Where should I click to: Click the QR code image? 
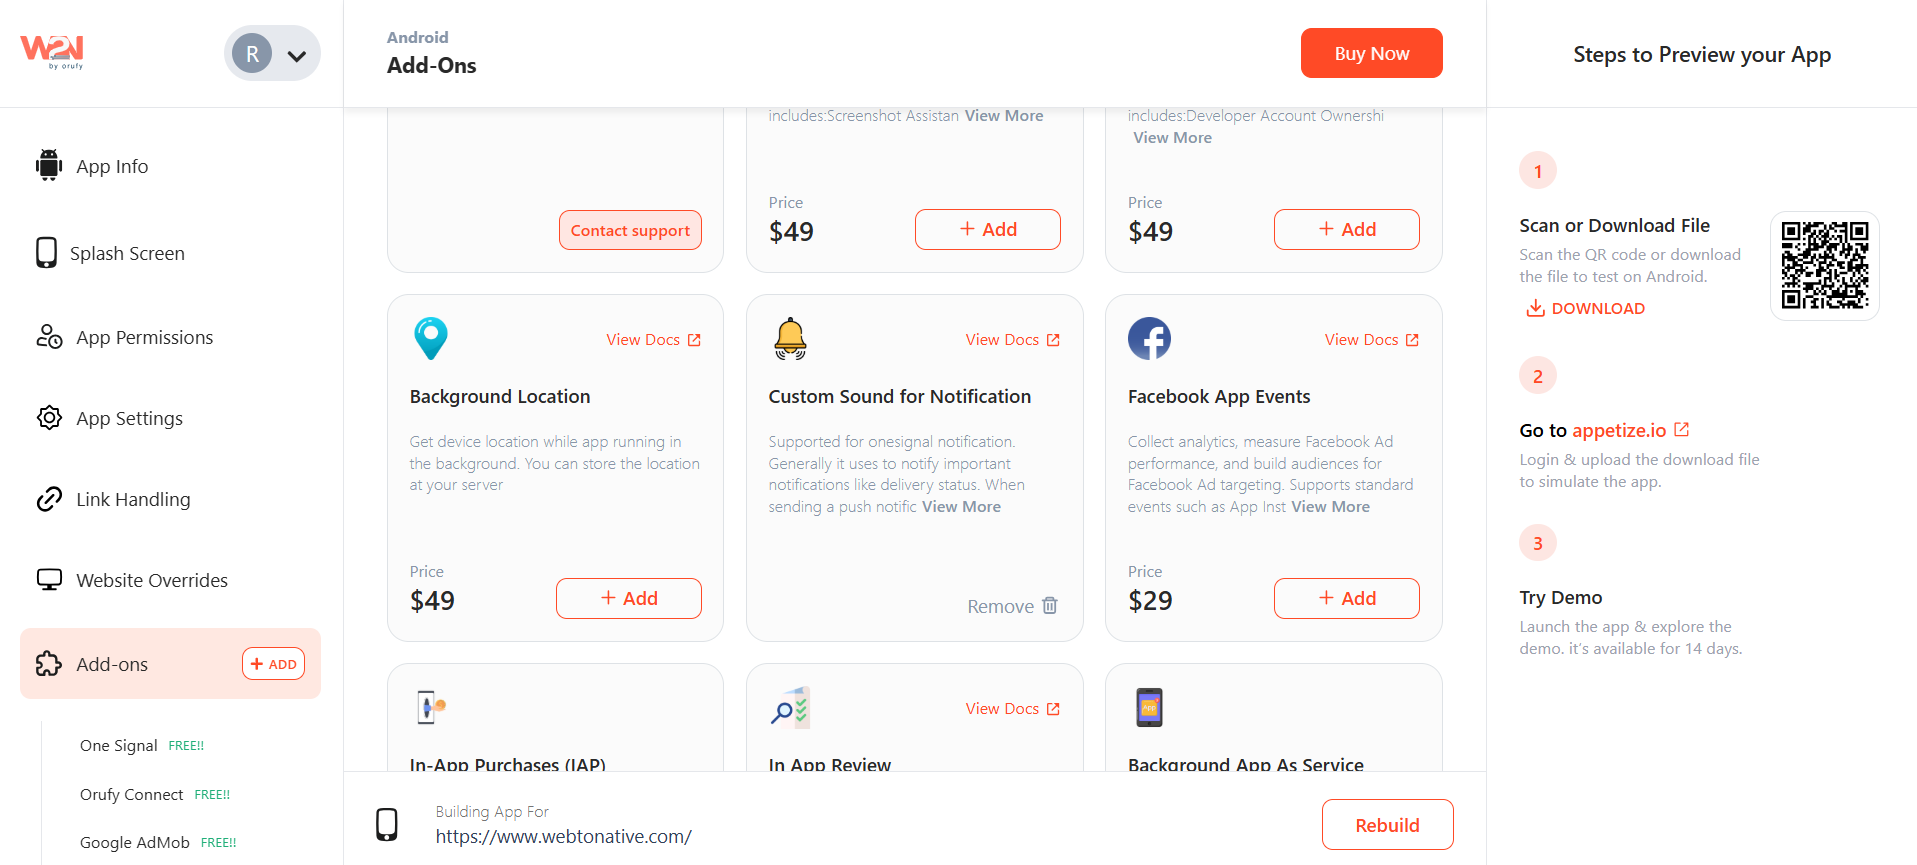click(x=1825, y=266)
